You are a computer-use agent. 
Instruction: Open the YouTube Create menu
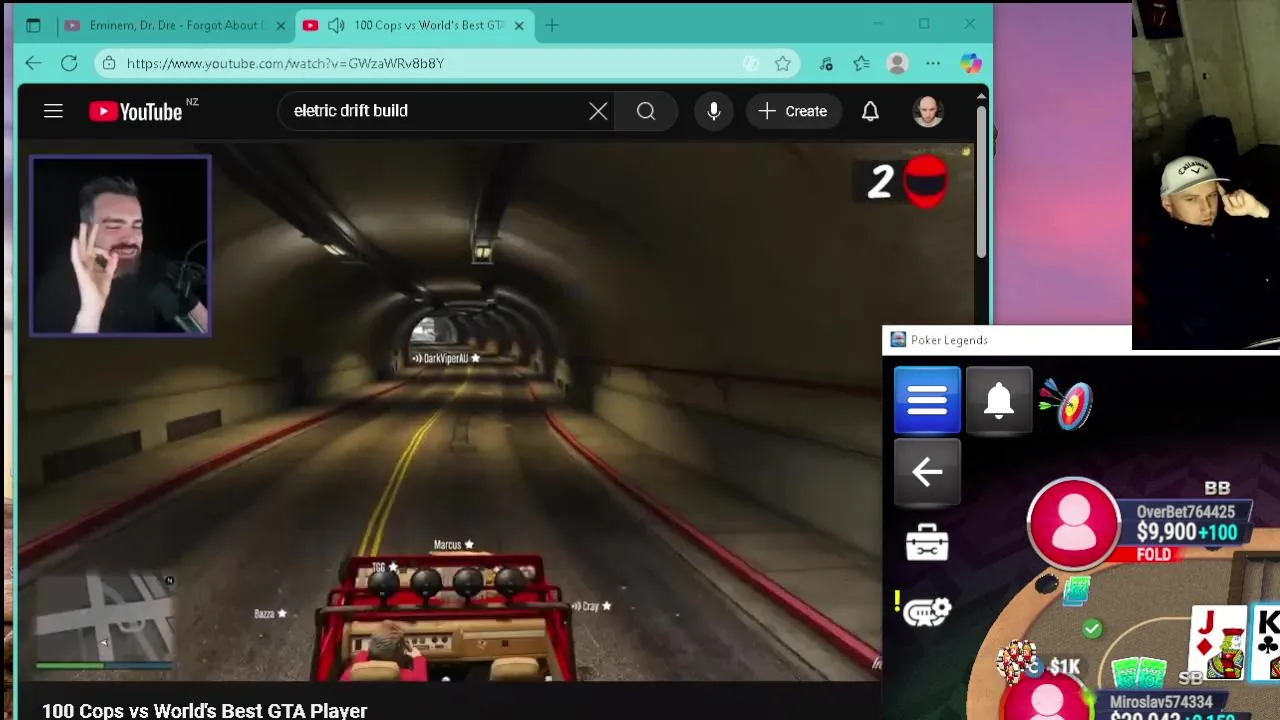click(793, 111)
